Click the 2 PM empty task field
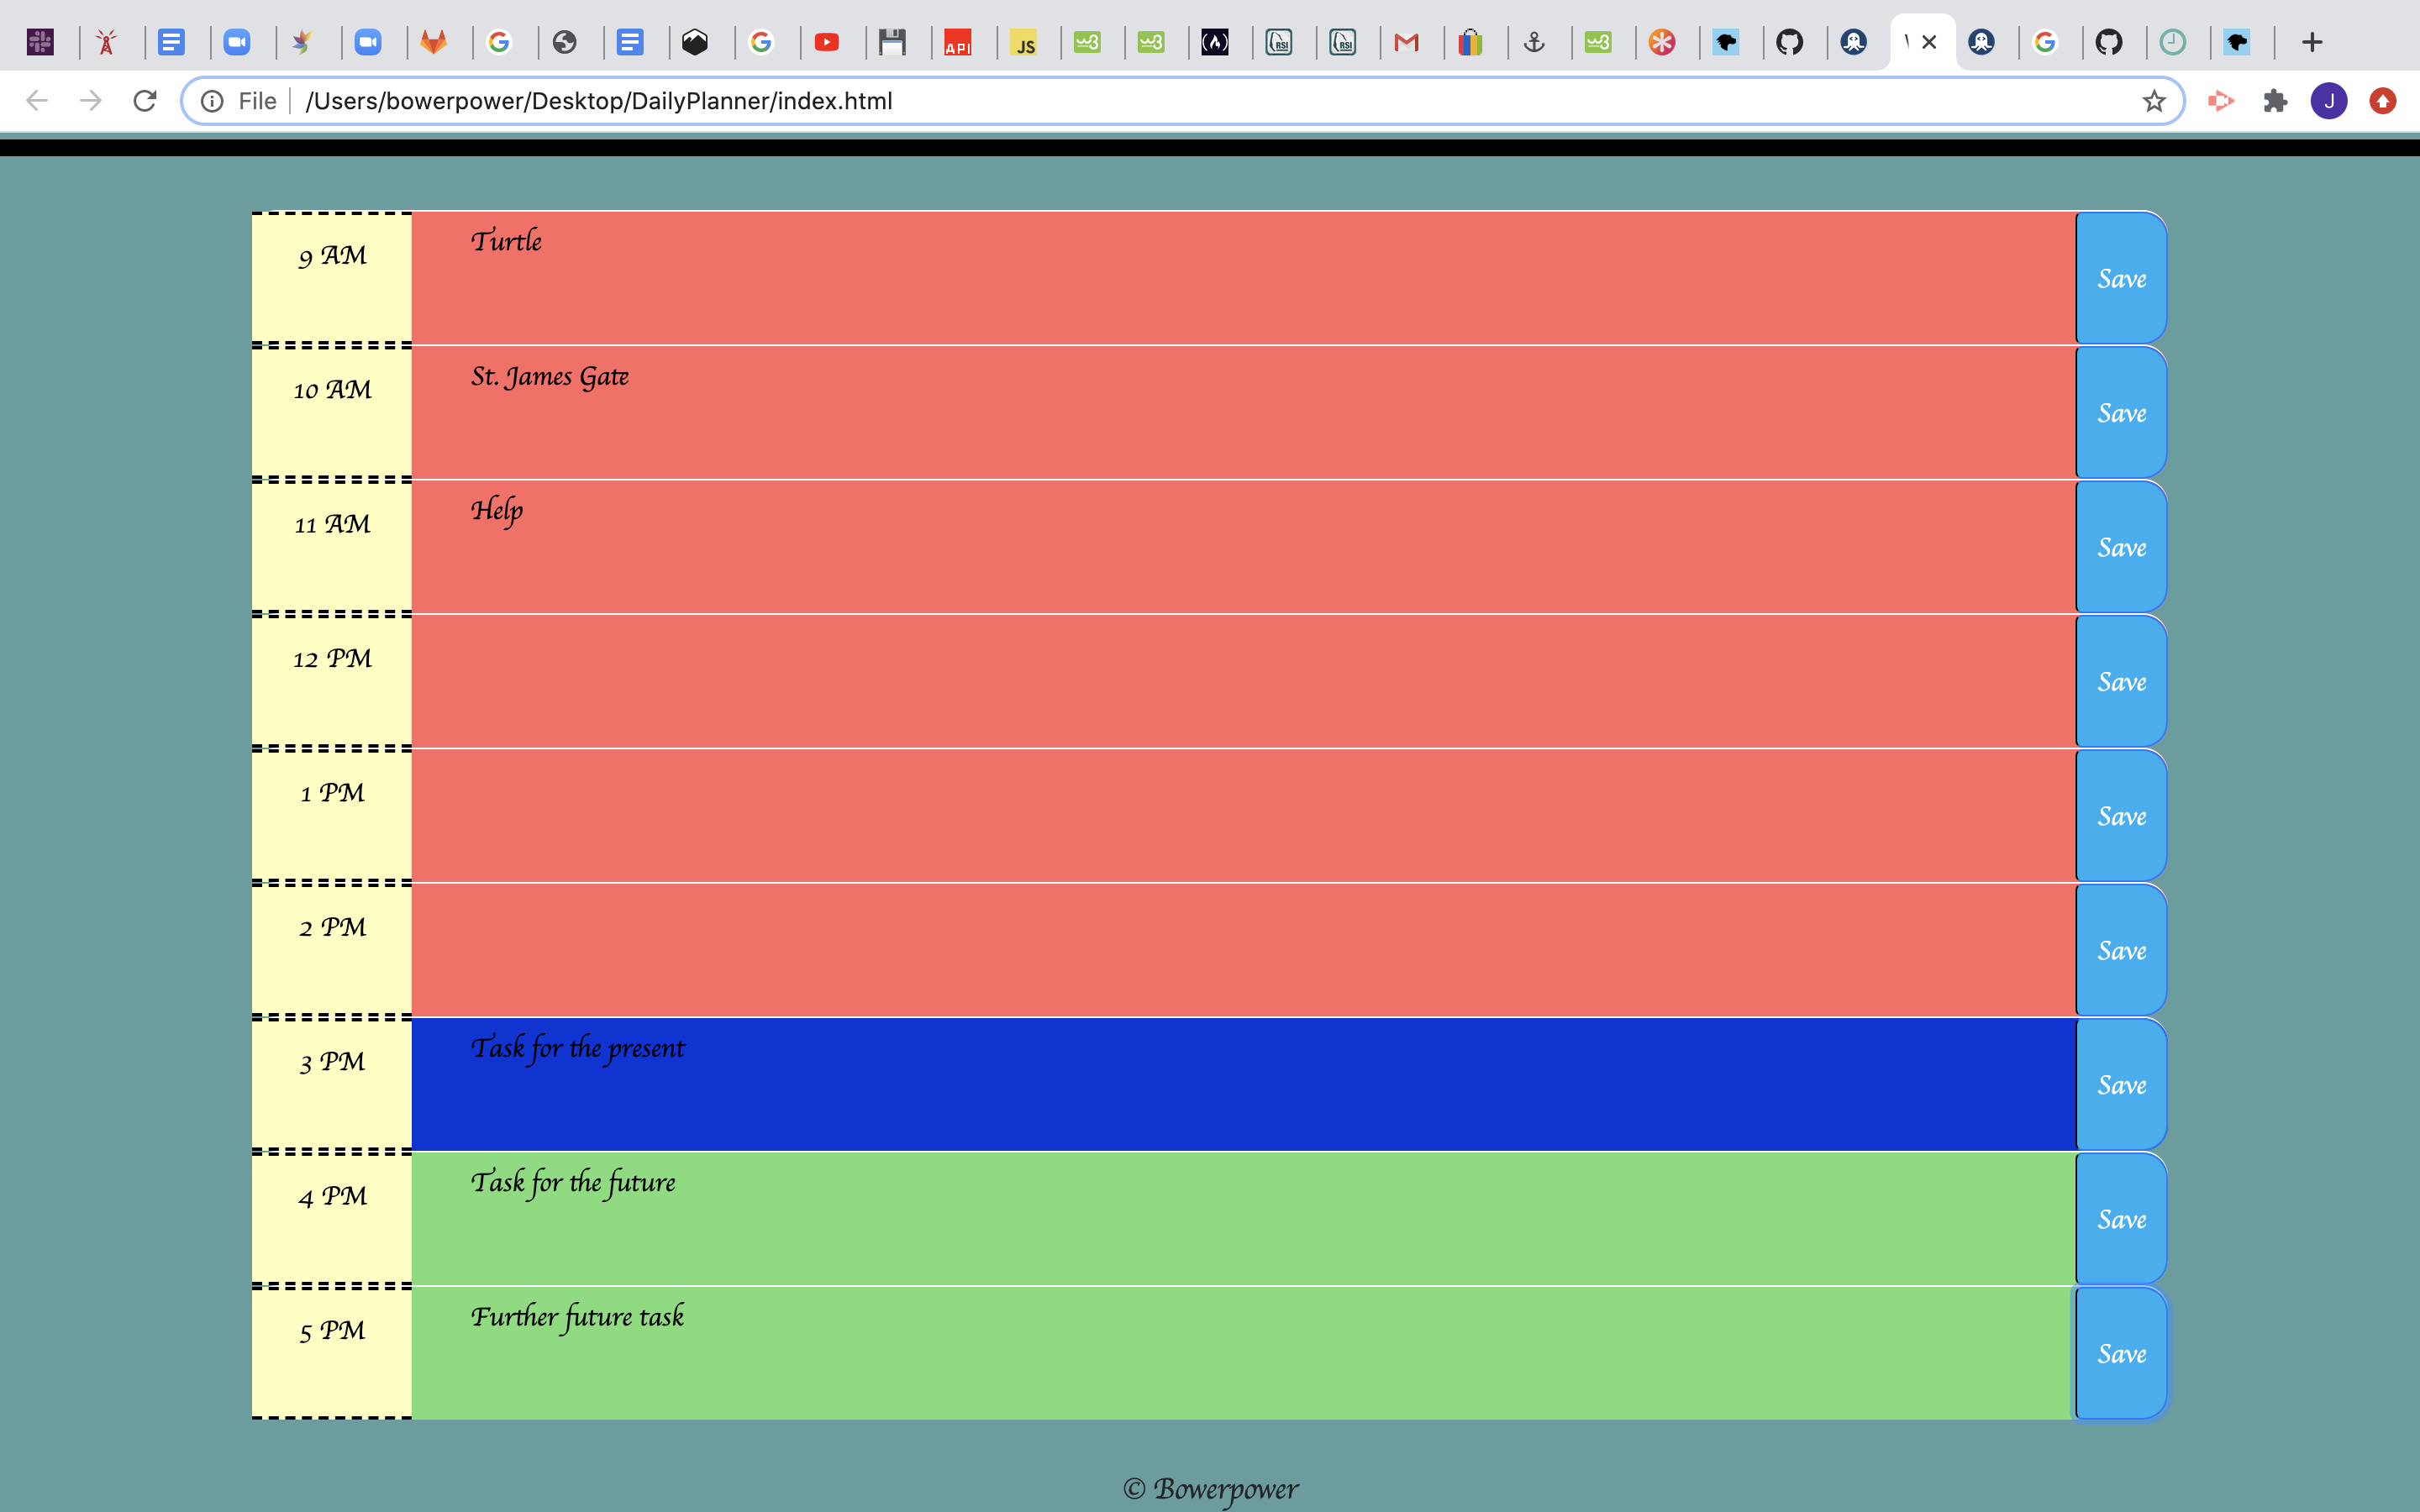2420x1512 pixels. coord(1243,950)
